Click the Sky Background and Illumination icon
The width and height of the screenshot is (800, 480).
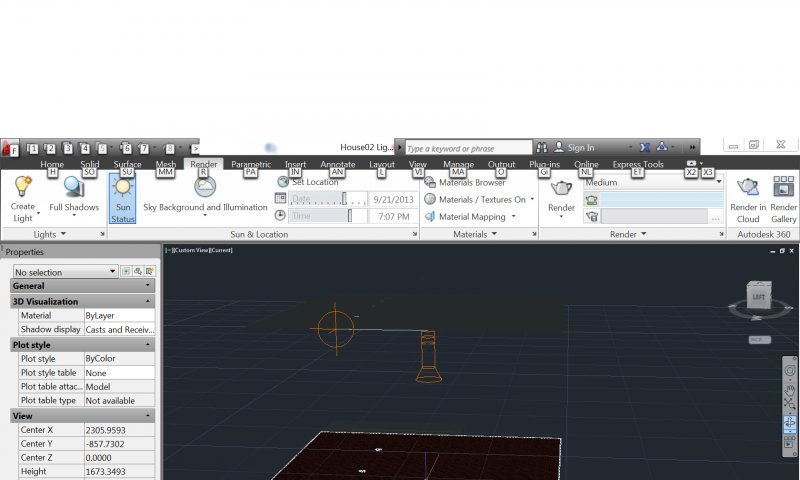point(205,187)
